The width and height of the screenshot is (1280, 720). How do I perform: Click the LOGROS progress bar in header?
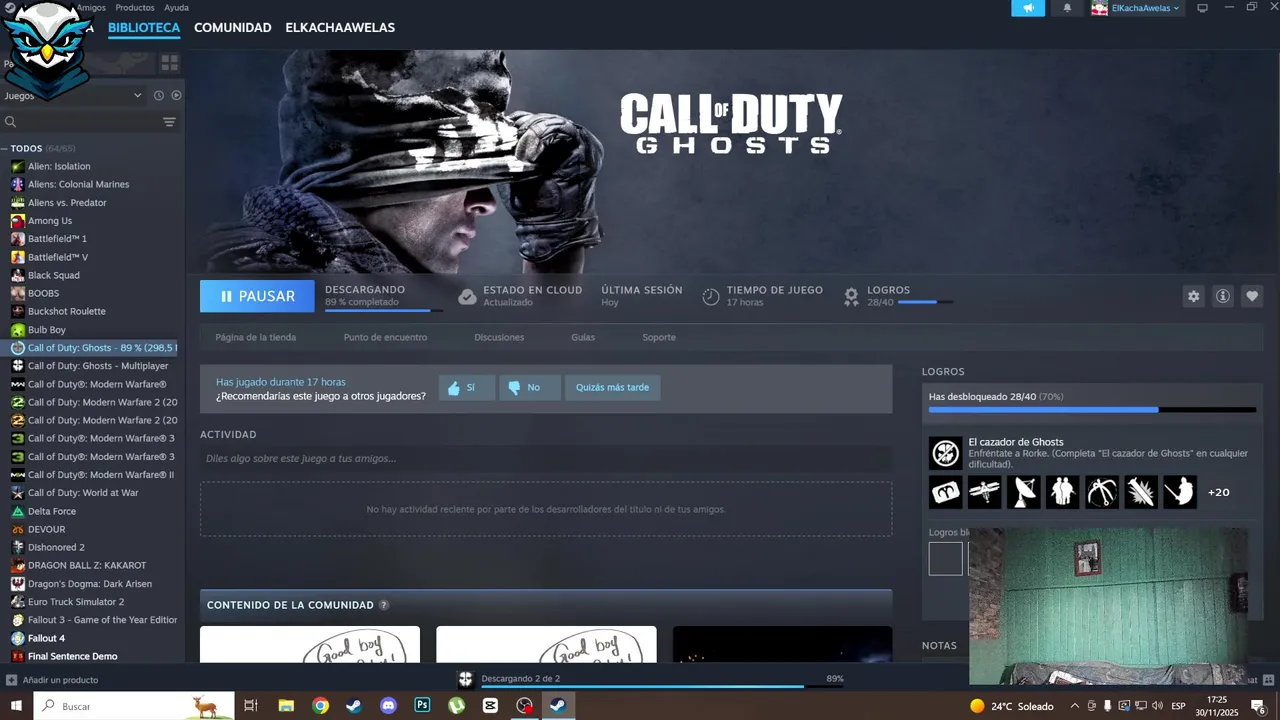pos(925,302)
